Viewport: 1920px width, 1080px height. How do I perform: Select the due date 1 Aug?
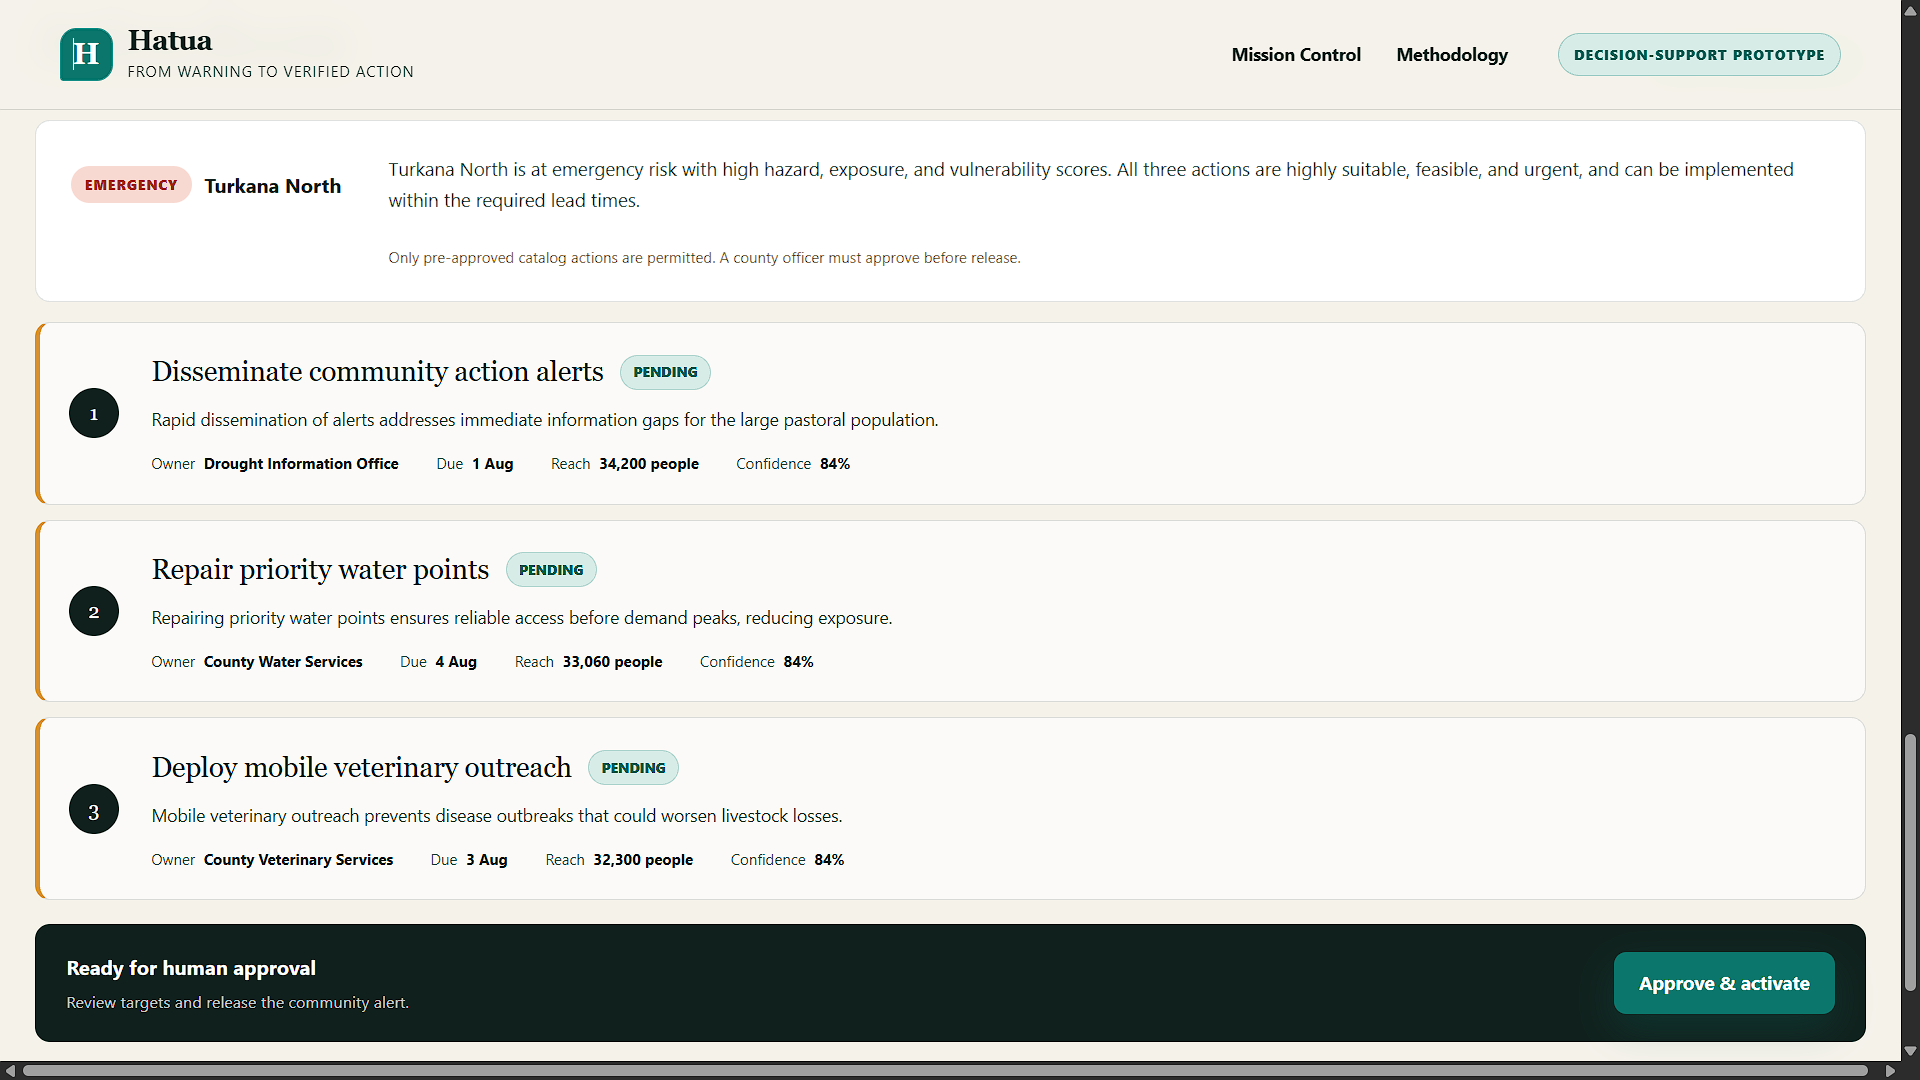click(492, 464)
